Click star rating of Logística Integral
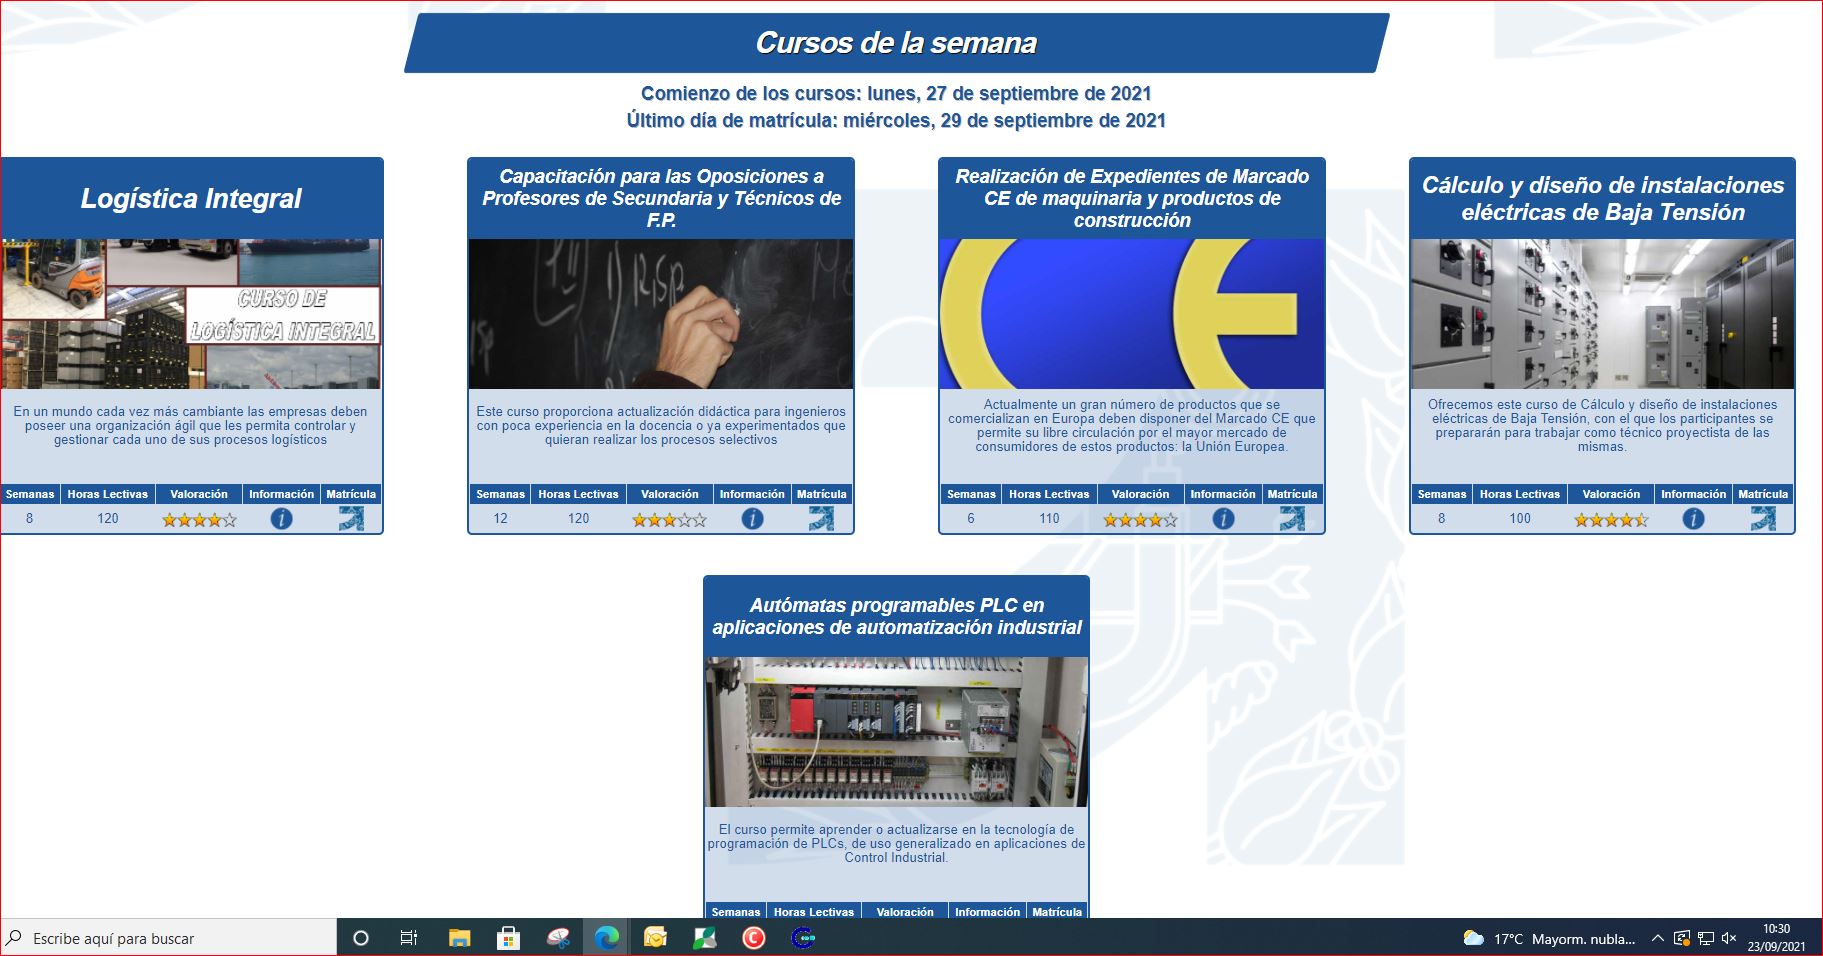This screenshot has height=956, width=1823. coord(199,520)
